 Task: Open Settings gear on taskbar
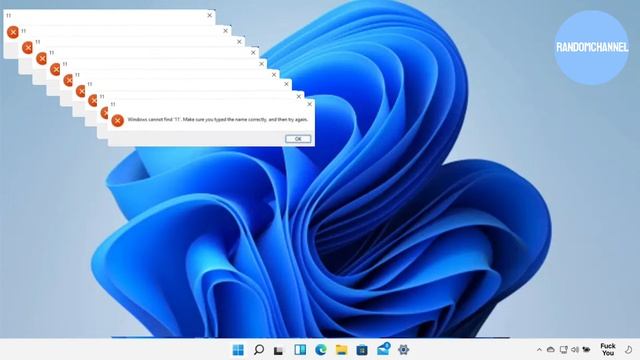[x=403, y=350]
